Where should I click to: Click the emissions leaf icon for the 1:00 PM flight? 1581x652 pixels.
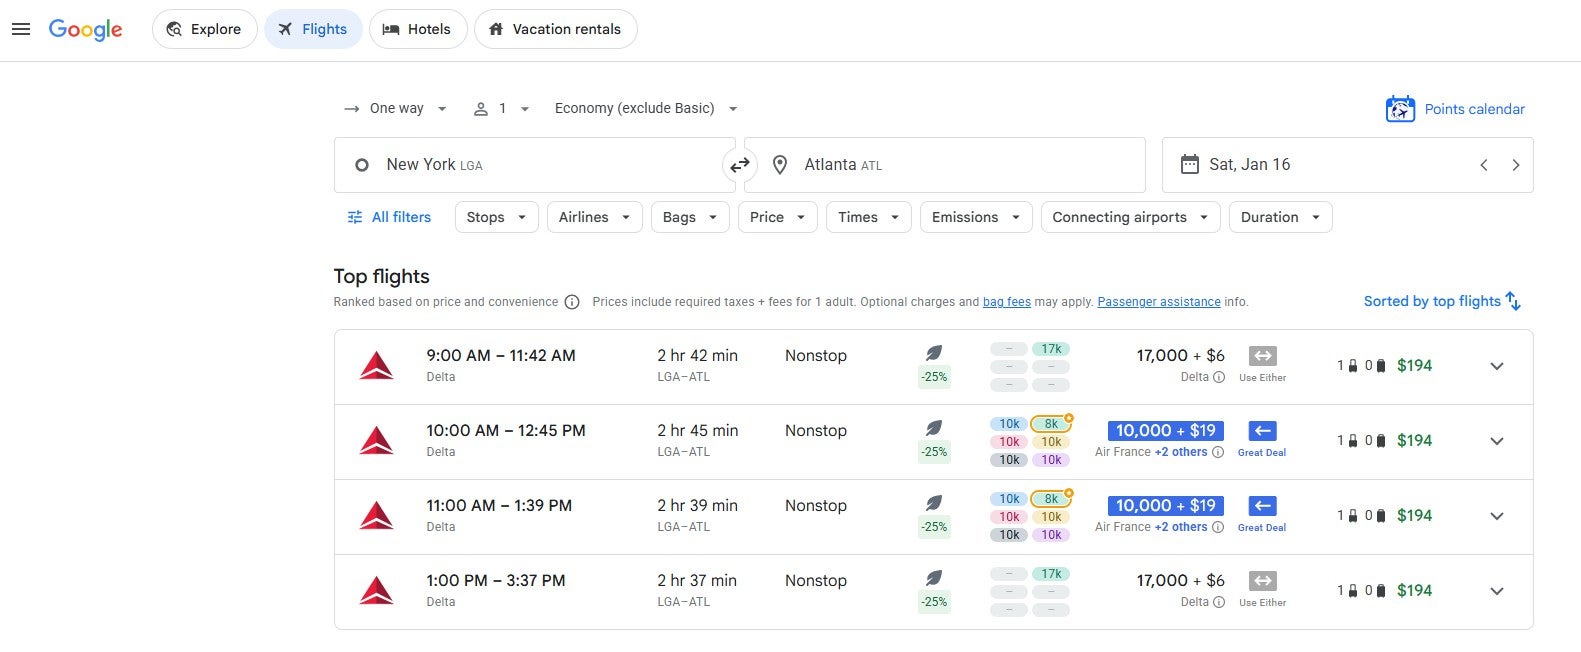point(934,578)
